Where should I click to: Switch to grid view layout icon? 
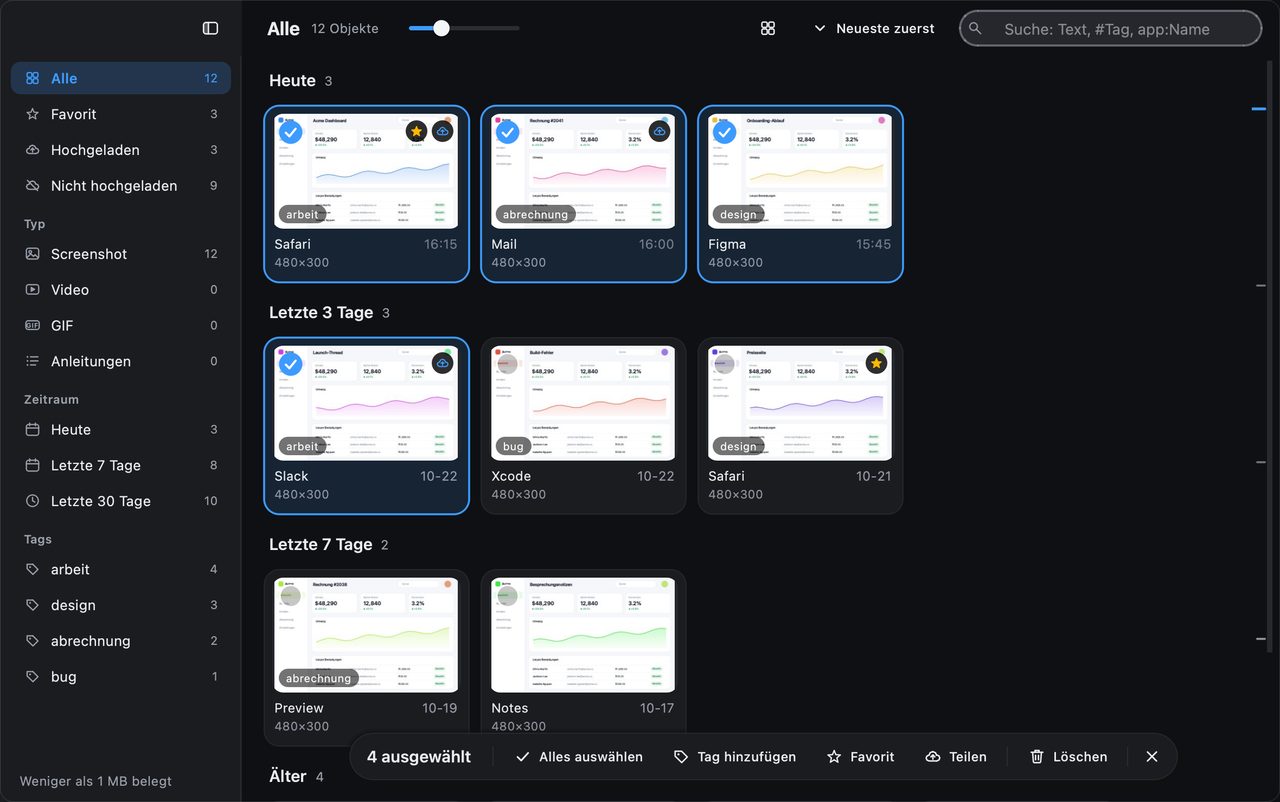pyautogui.click(x=768, y=28)
